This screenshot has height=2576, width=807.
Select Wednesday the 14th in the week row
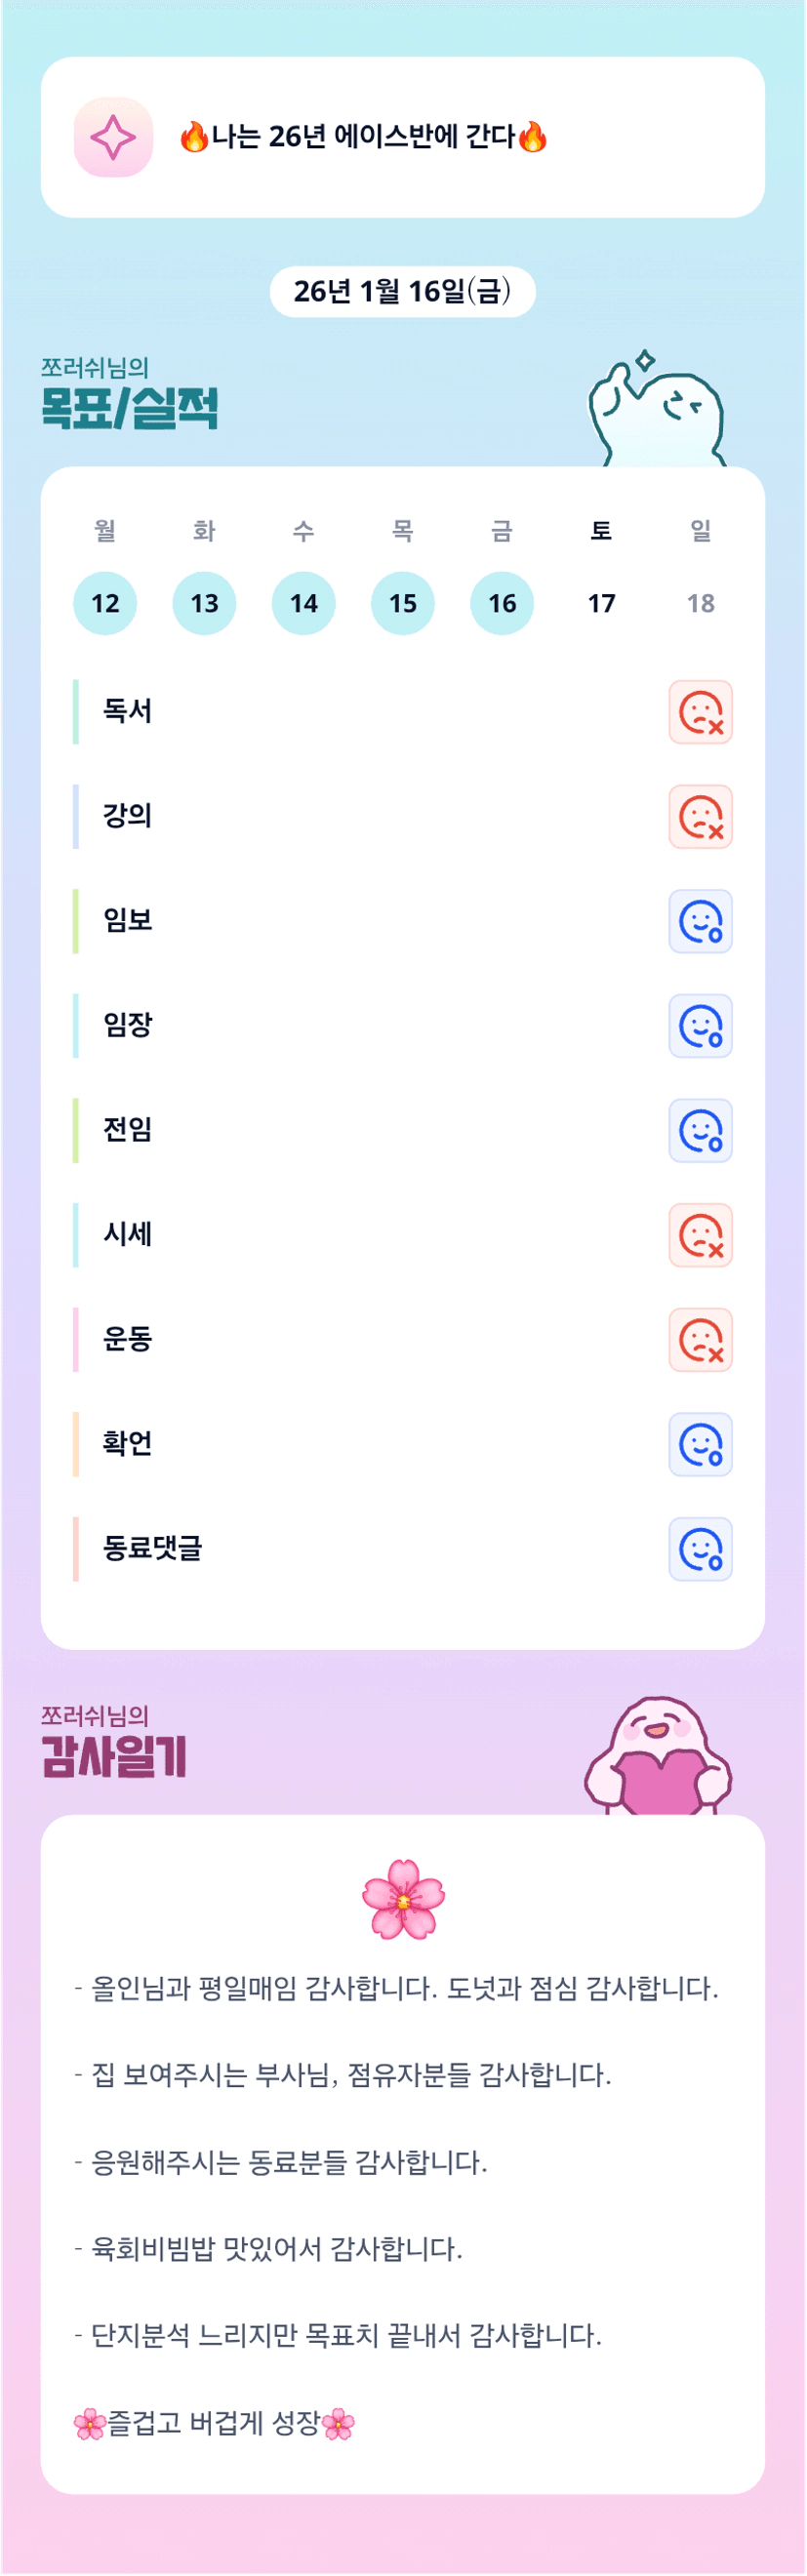(x=303, y=603)
